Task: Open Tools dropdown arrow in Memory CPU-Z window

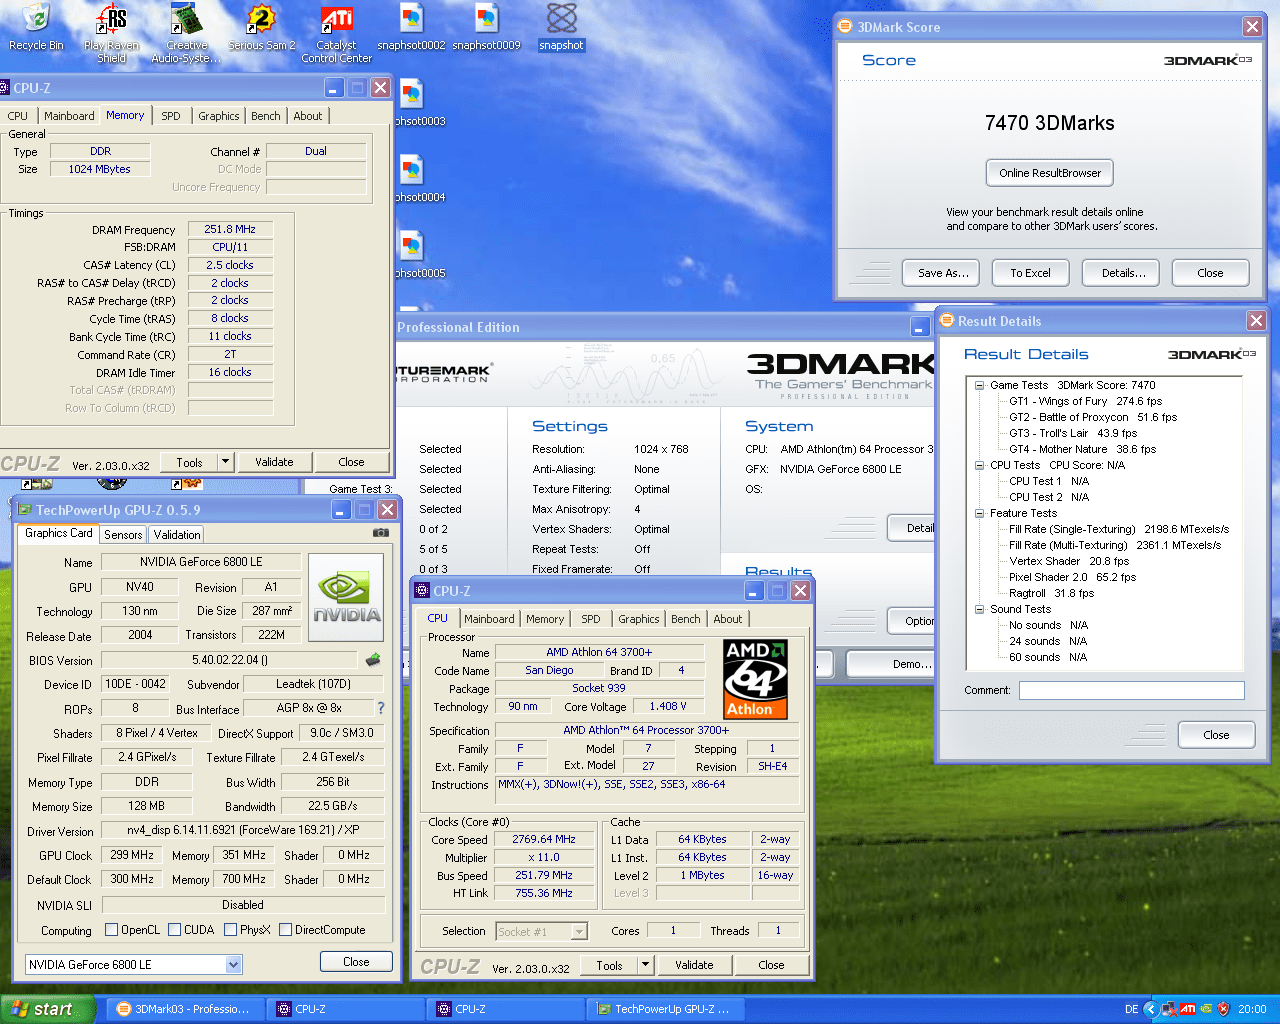Action: 225,462
